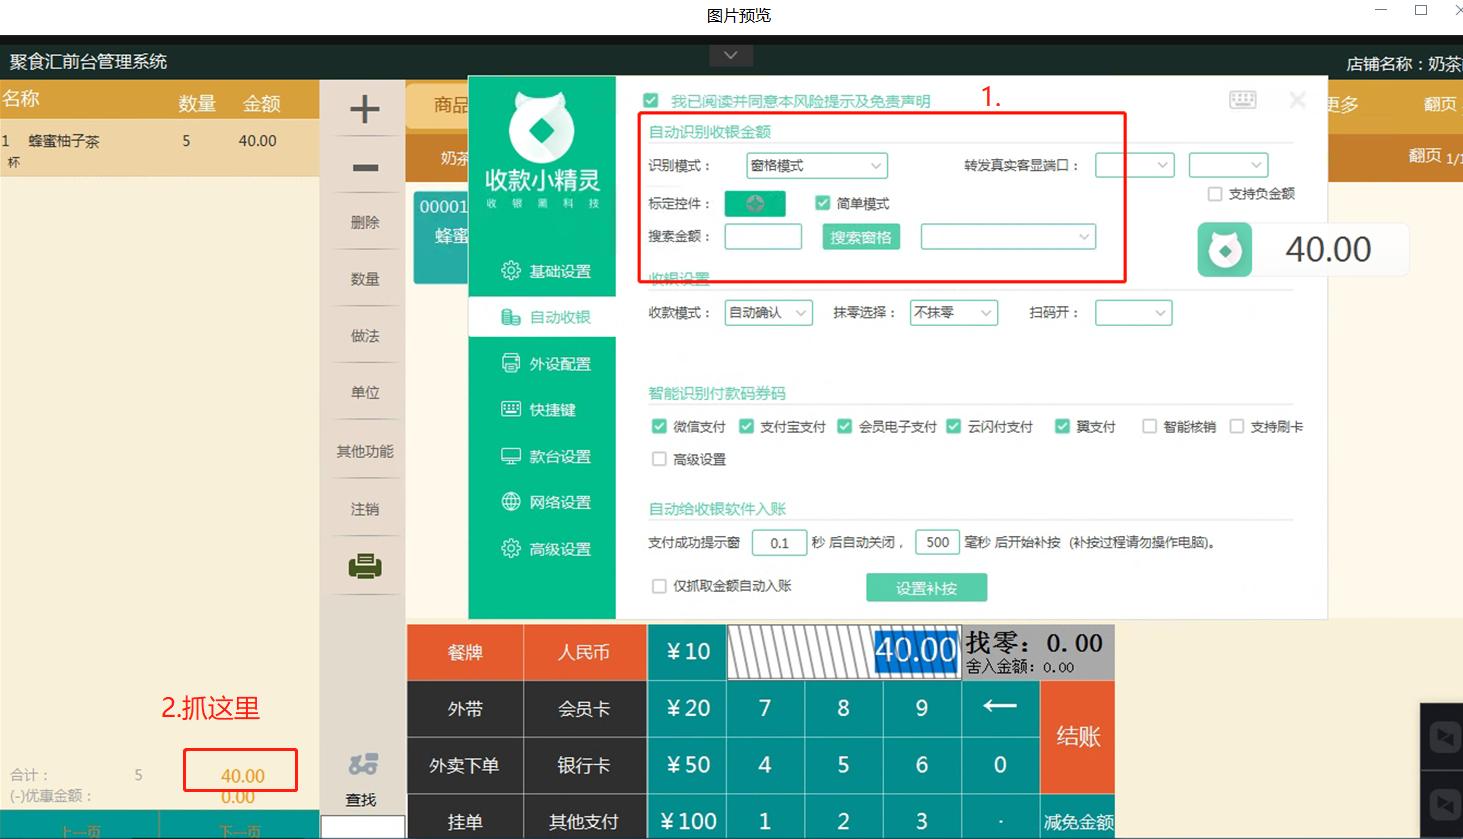Viewport: 1463px width, 839px height.
Task: Click the 注销 button in the side column
Action: (x=365, y=509)
